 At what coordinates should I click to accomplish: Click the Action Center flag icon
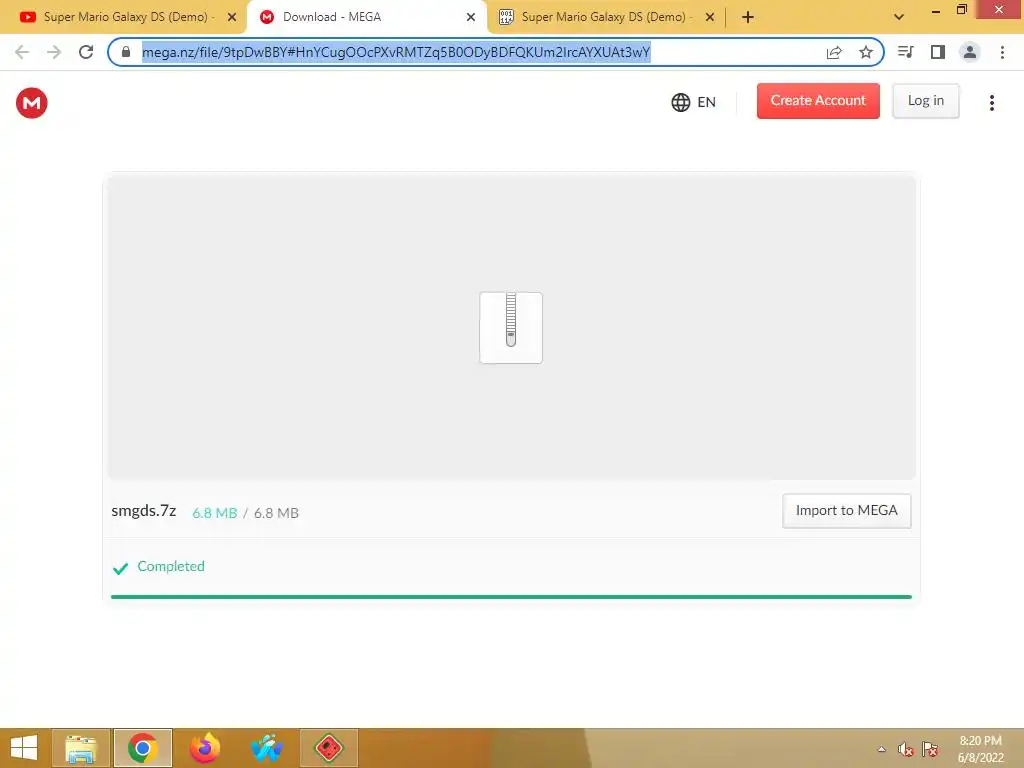tap(930, 749)
